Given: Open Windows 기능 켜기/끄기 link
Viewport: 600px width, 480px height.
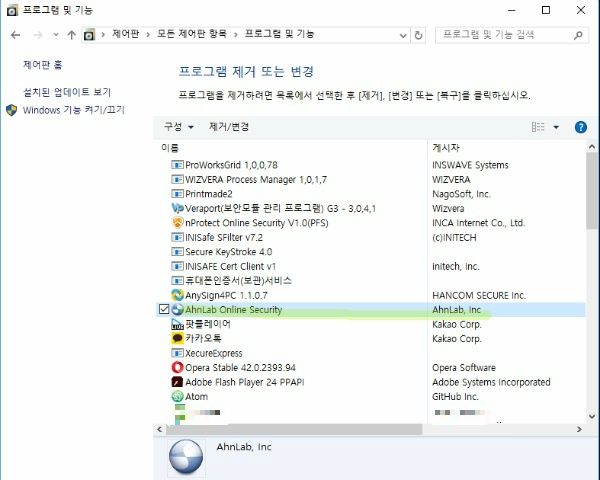Looking at the screenshot, I should click(73, 110).
